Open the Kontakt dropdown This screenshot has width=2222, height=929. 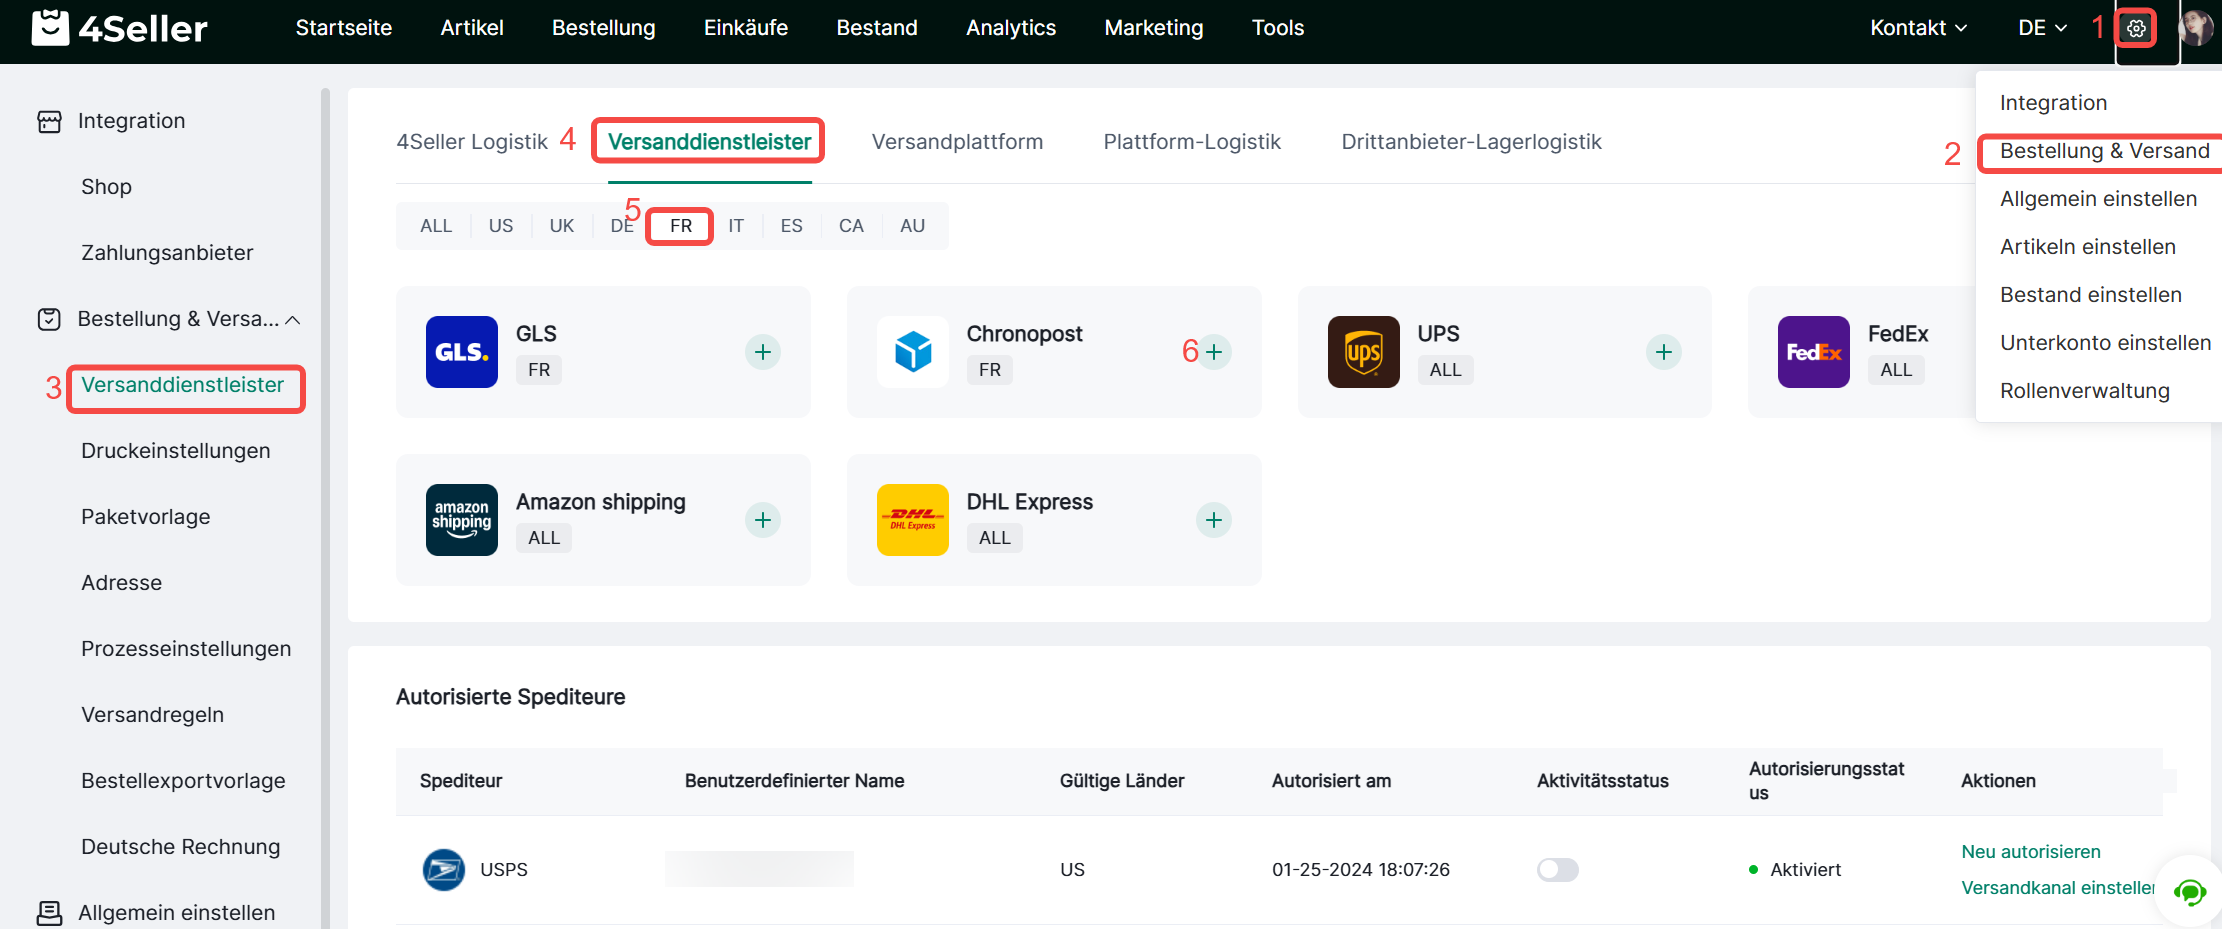click(x=1918, y=28)
